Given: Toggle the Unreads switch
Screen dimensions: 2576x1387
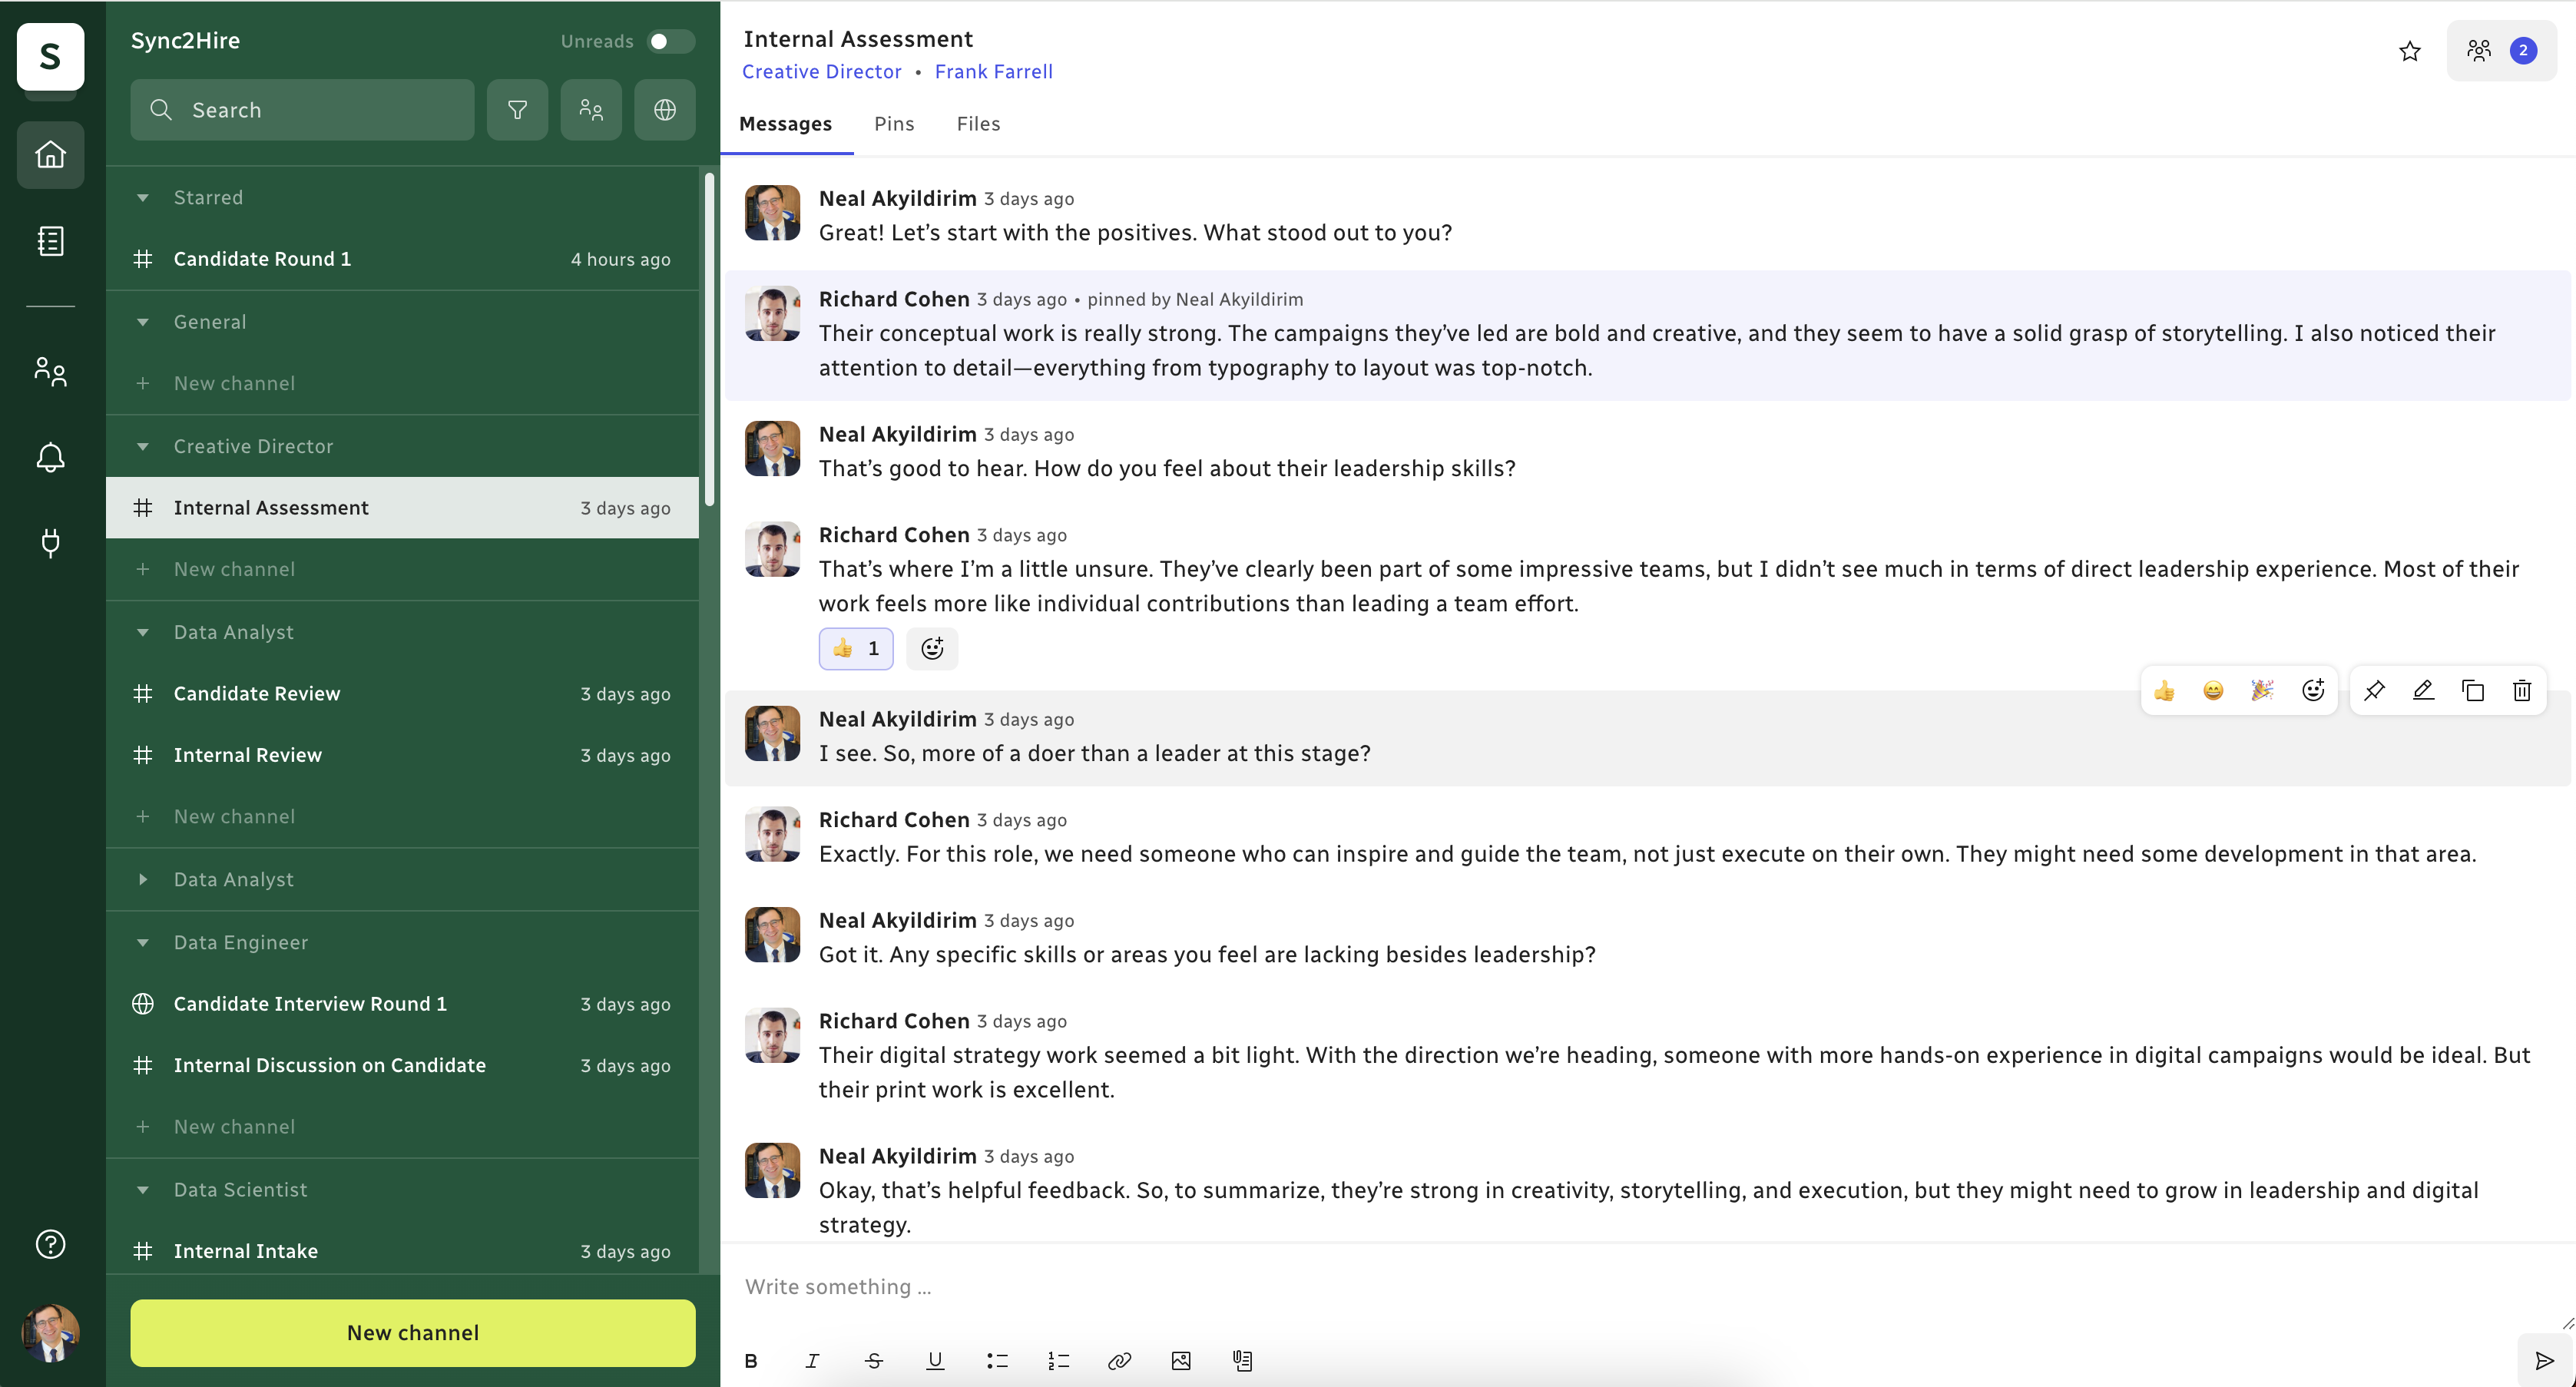Looking at the screenshot, I should 670,41.
